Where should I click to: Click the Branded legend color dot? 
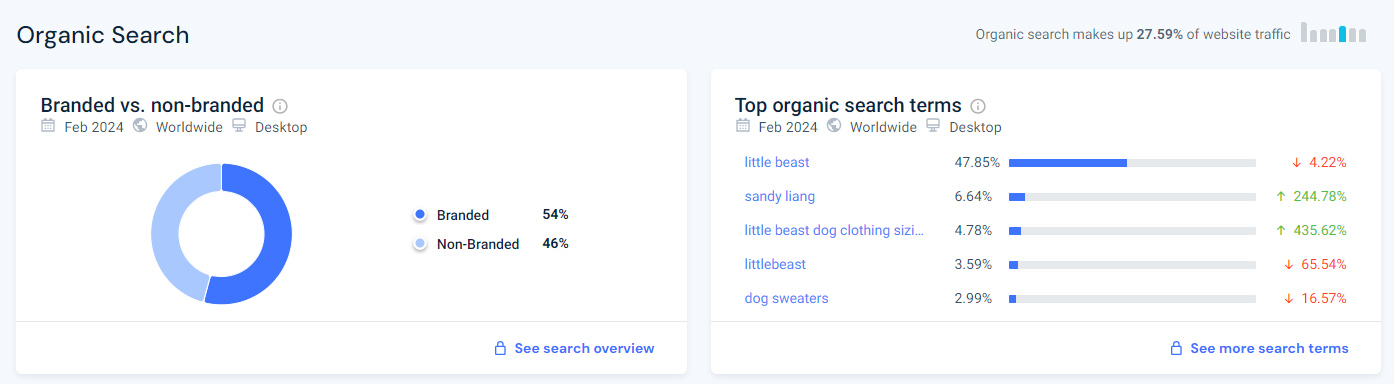click(420, 215)
